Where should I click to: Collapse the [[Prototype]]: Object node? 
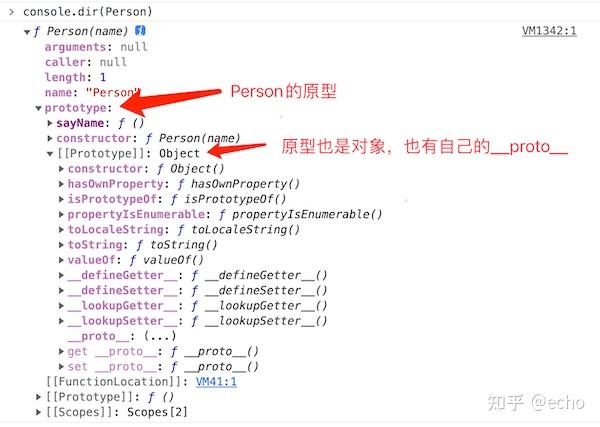(50, 154)
